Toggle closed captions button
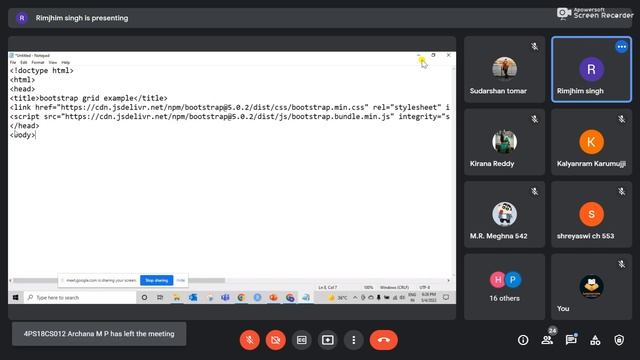Viewport: 640px width, 360px height. pyautogui.click(x=302, y=340)
